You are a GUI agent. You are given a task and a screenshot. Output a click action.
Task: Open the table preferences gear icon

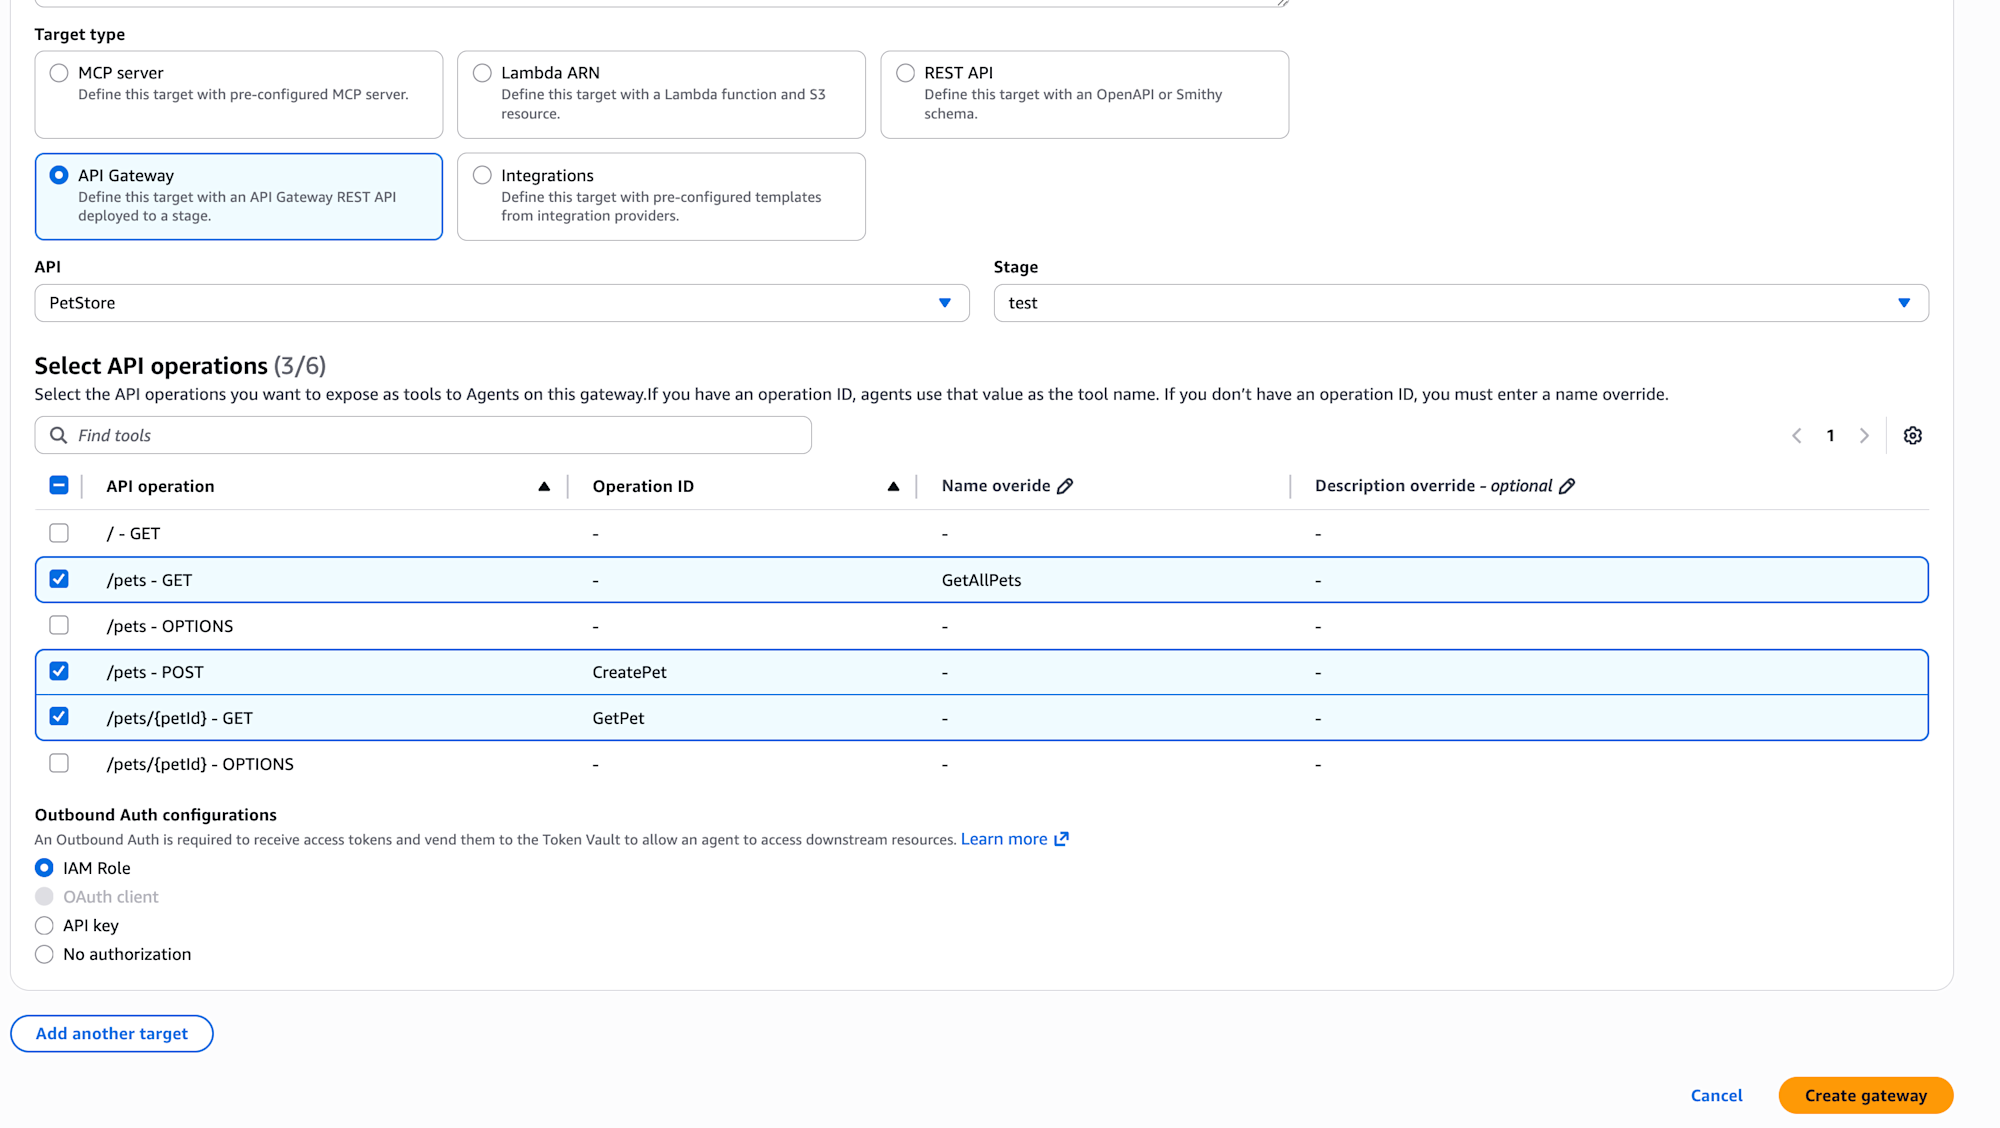tap(1912, 436)
